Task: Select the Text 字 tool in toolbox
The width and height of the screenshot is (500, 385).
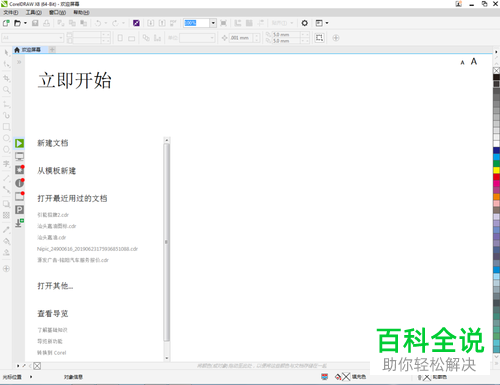Action: pos(6,164)
